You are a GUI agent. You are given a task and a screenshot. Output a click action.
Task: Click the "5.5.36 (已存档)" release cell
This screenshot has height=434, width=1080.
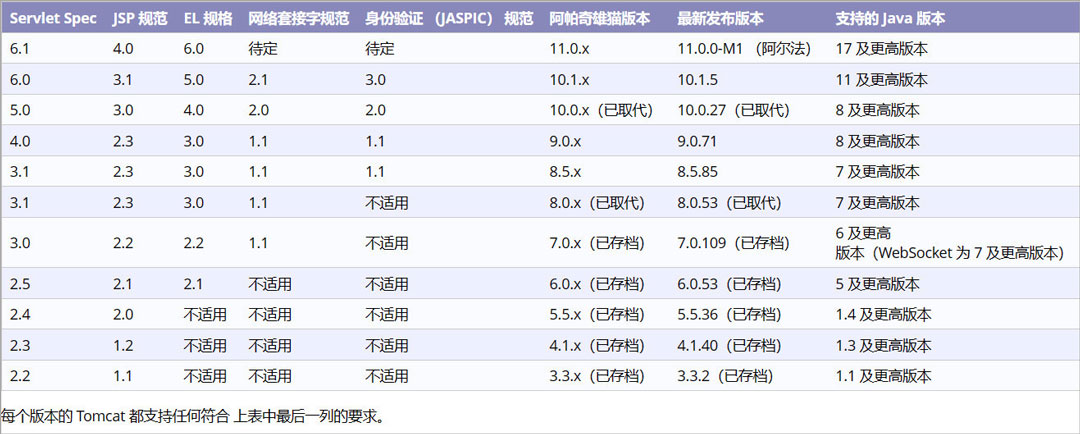[x=729, y=314]
